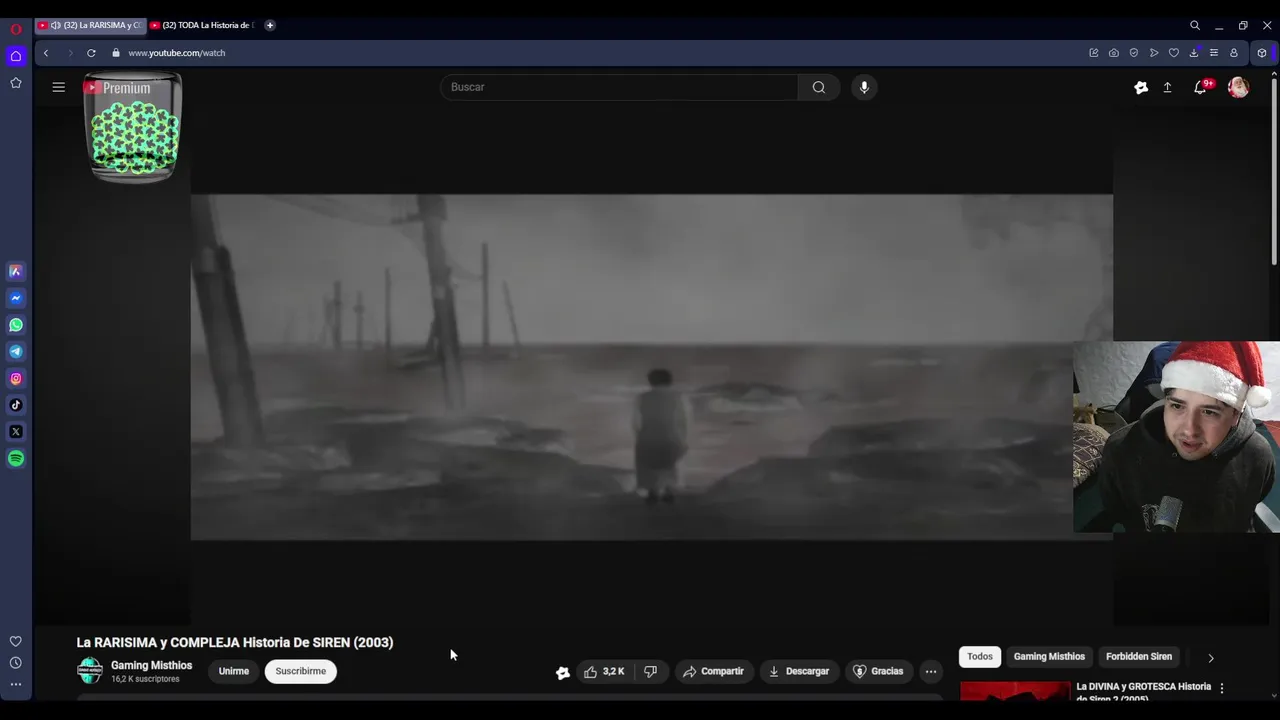1280x720 pixels.
Task: Open the YouTube guide hamburger menu
Action: 59,87
